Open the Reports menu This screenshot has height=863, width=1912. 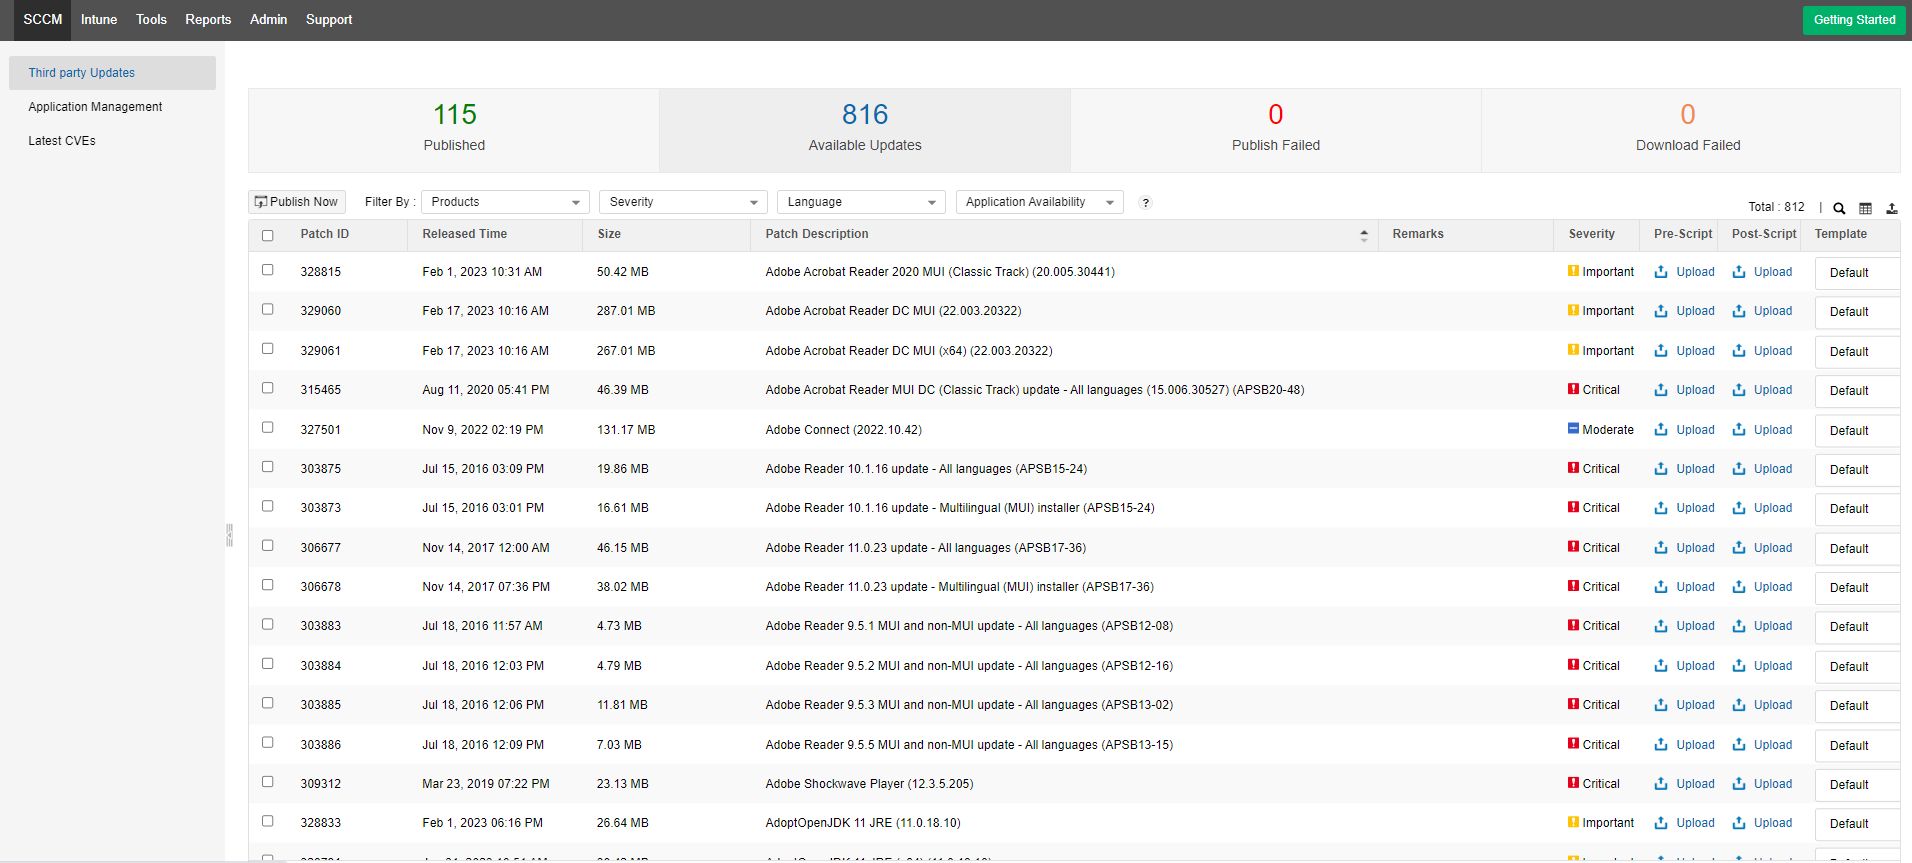click(208, 20)
